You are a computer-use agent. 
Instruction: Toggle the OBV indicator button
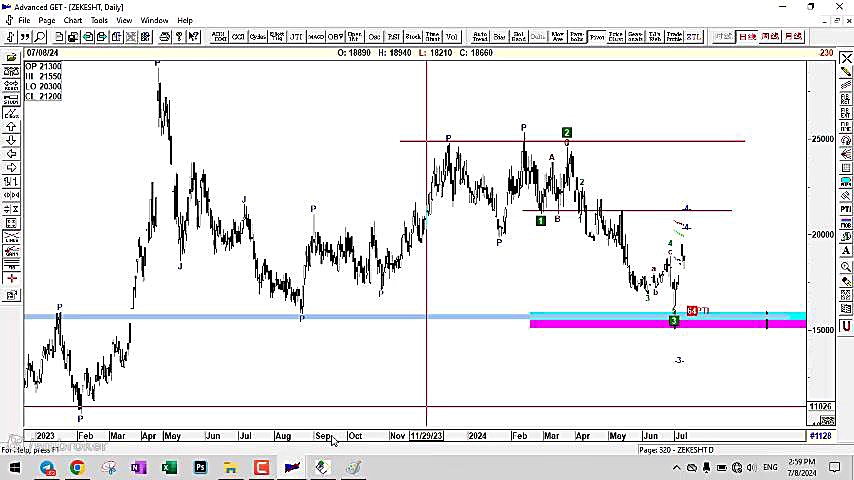click(335, 37)
